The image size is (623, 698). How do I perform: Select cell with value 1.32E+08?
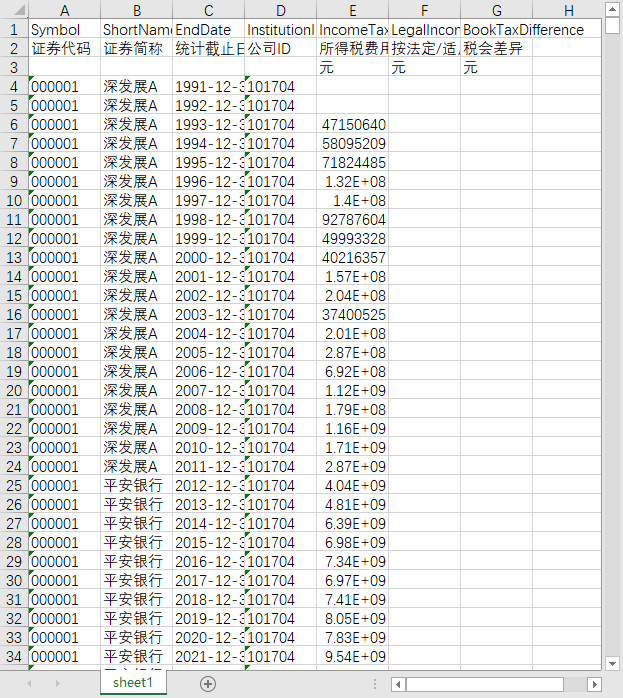coord(353,181)
